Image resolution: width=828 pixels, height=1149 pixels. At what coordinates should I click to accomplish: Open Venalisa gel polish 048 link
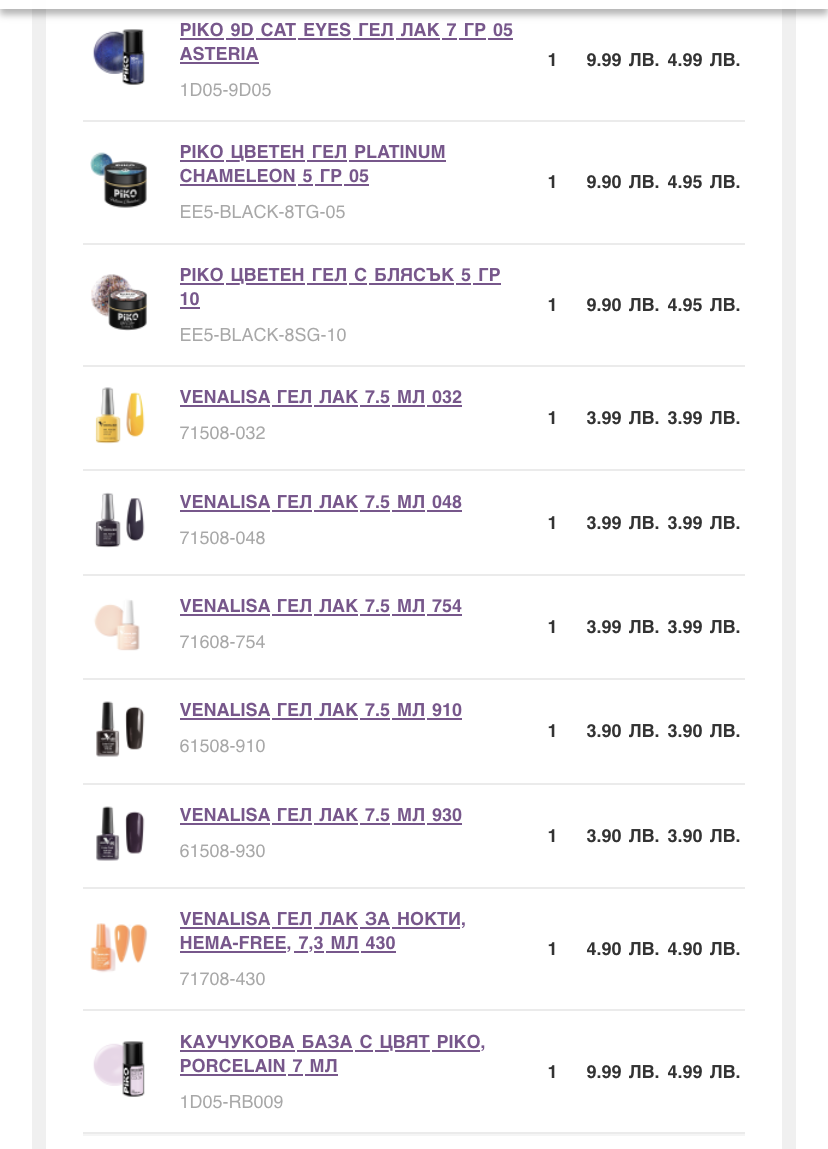321,502
